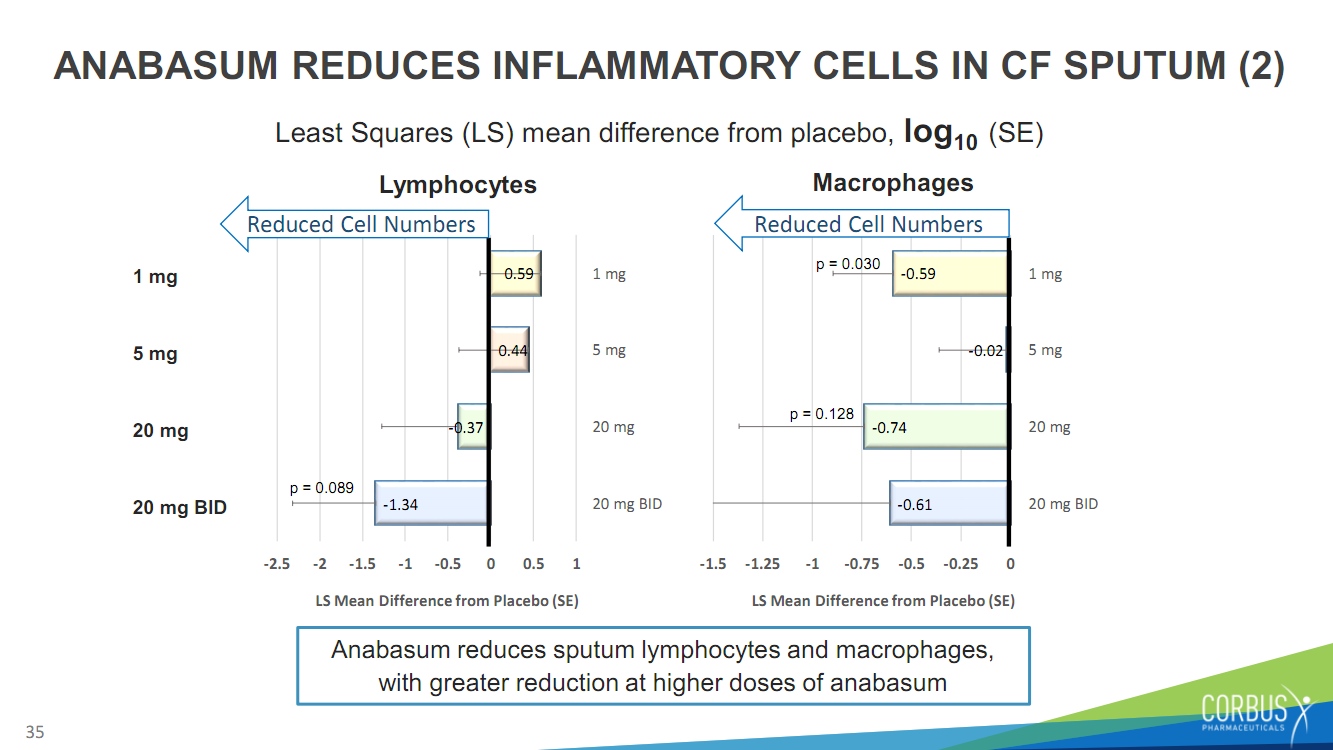
Task: Click the 'Reduced Cell Numbers' arrow above Lymphocytes chart
Action: click(355, 224)
